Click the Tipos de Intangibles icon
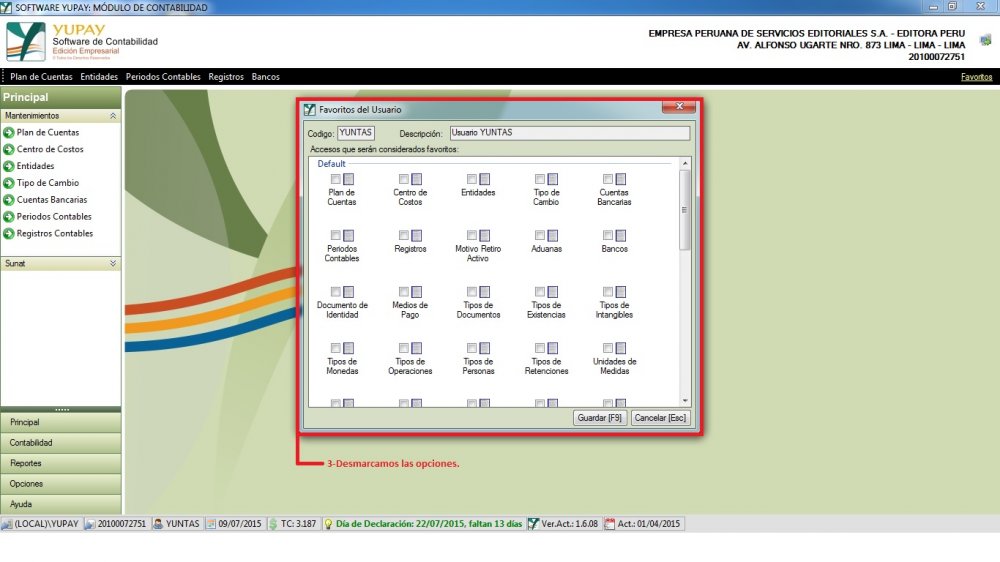This screenshot has width=1000, height=562. coord(621,292)
